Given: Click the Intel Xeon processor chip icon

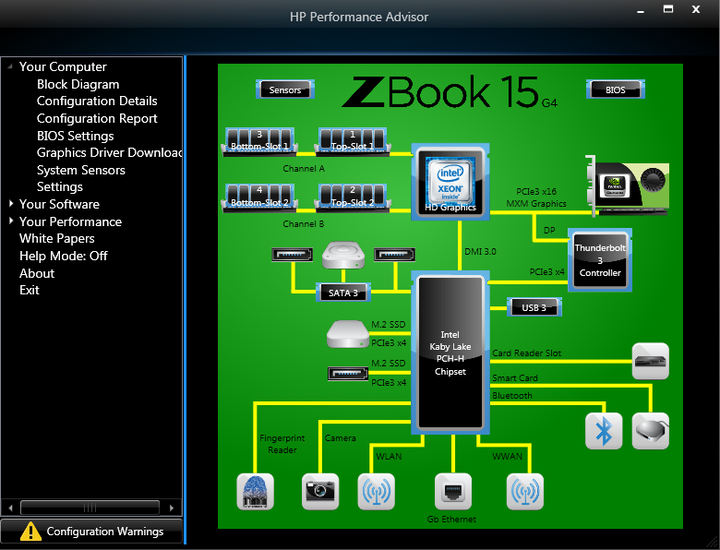Looking at the screenshot, I should [x=450, y=182].
